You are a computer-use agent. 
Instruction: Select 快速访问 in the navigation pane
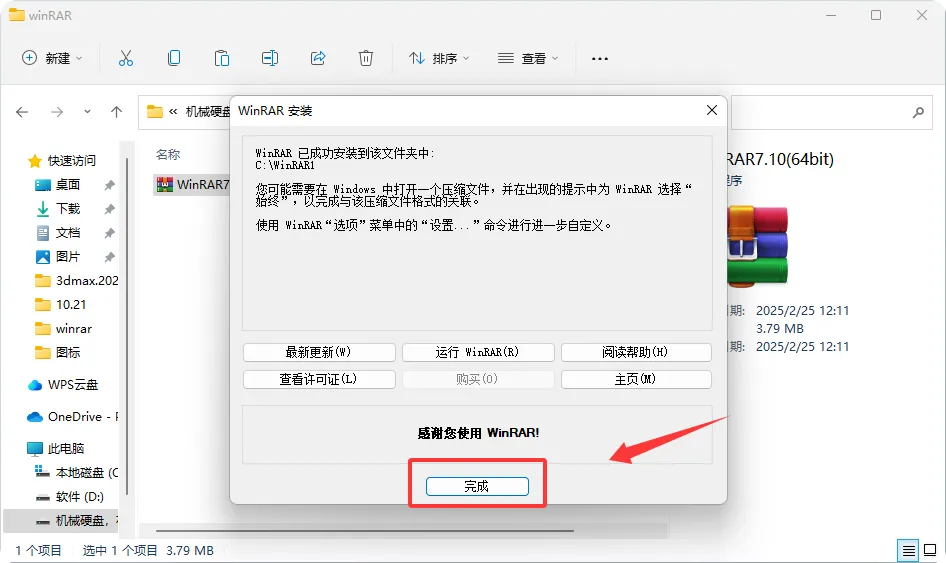(x=62, y=161)
